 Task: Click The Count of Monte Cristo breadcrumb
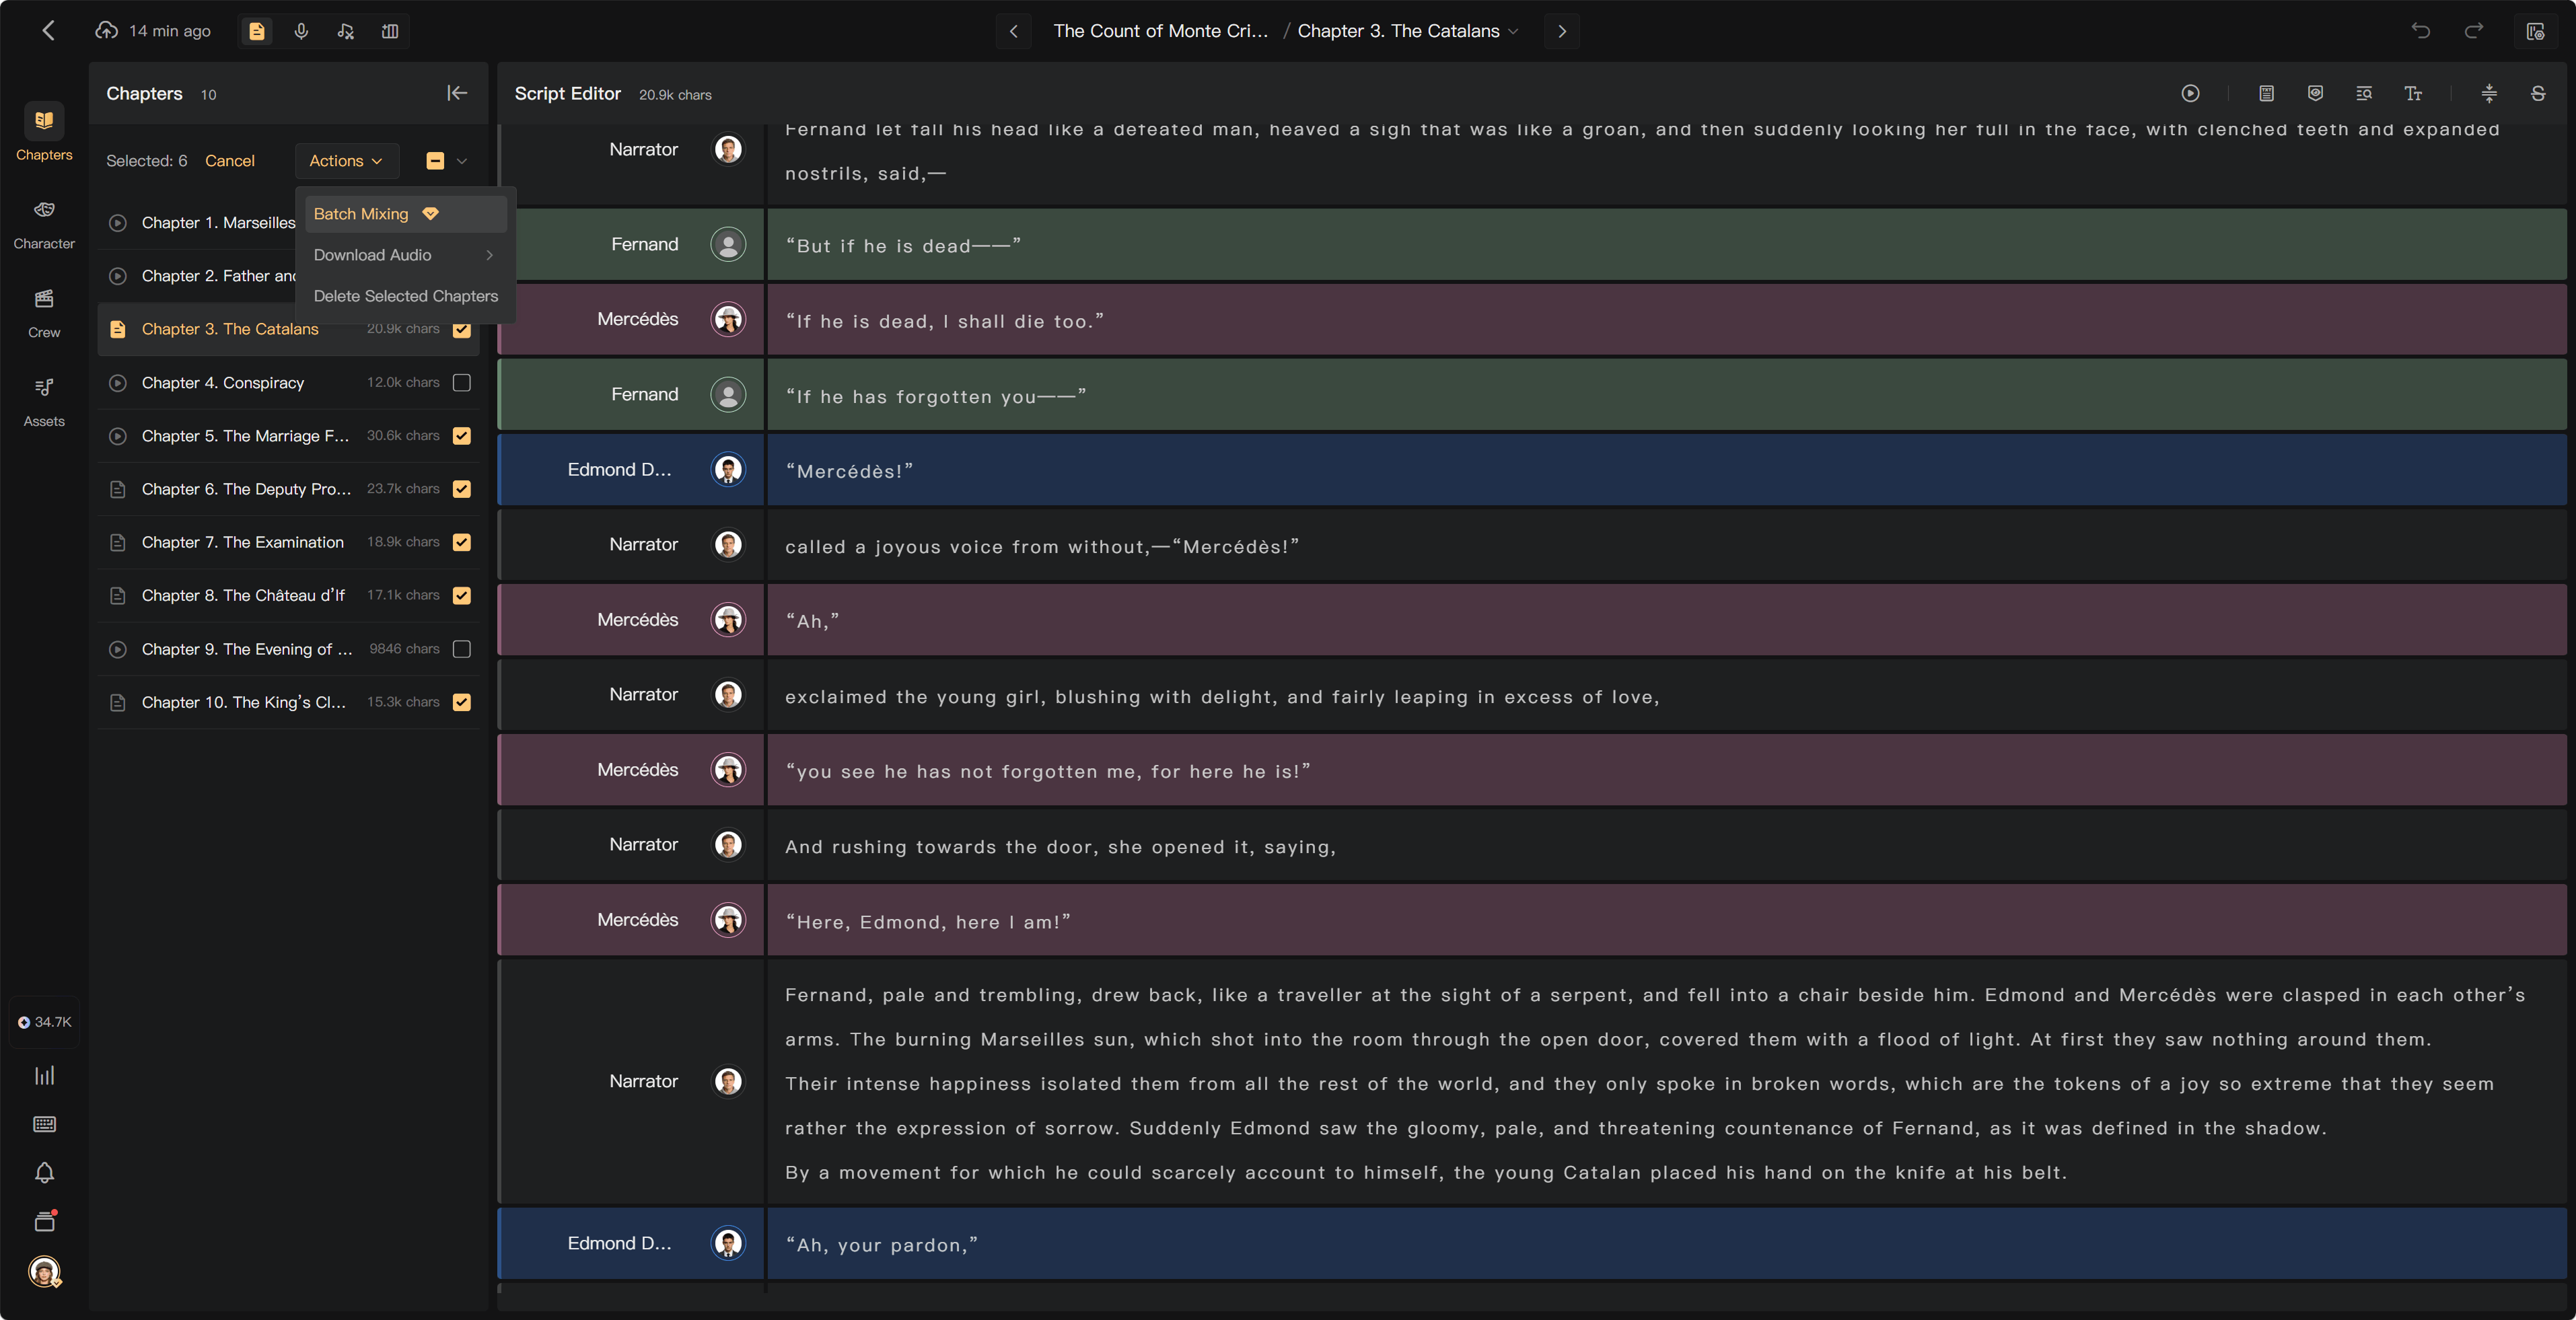[1160, 31]
